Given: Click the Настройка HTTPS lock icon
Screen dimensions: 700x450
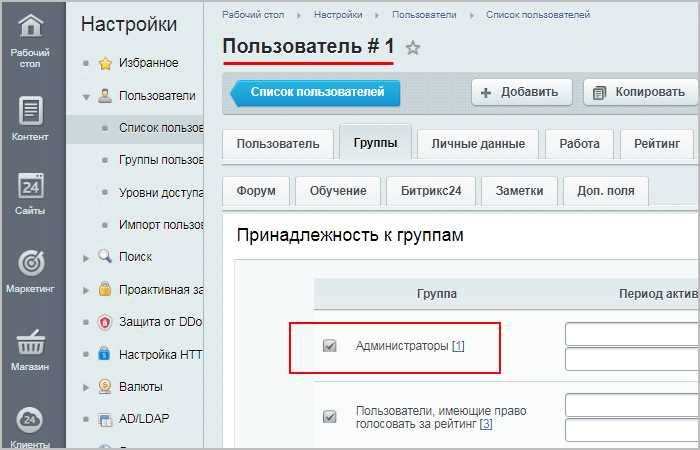Looking at the screenshot, I should click(104, 354).
